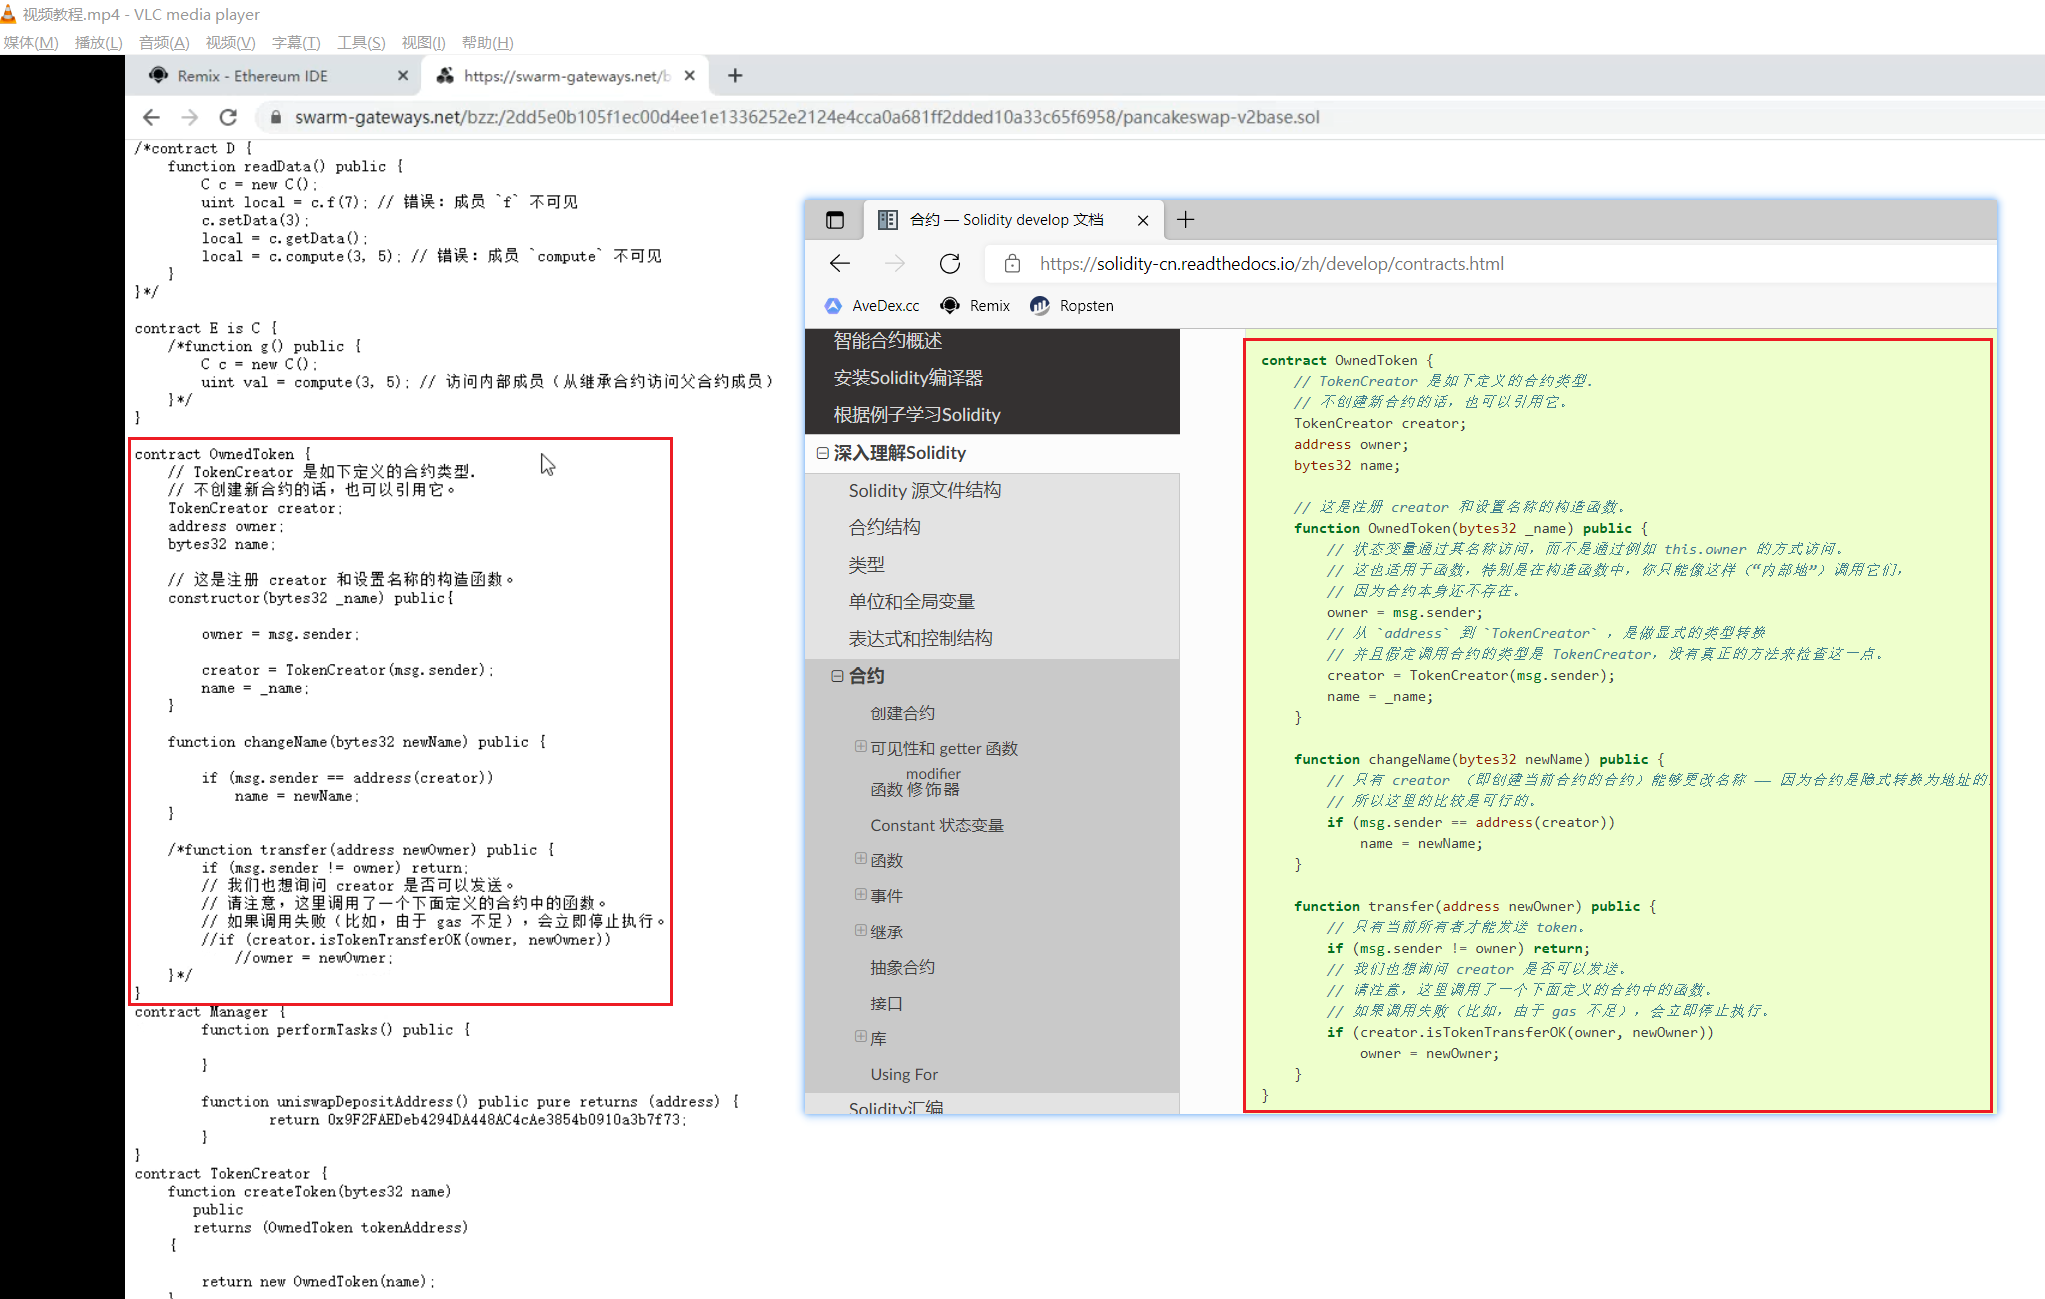Click the Edge back arrow
This screenshot has height=1299, width=2045.
click(x=840, y=263)
